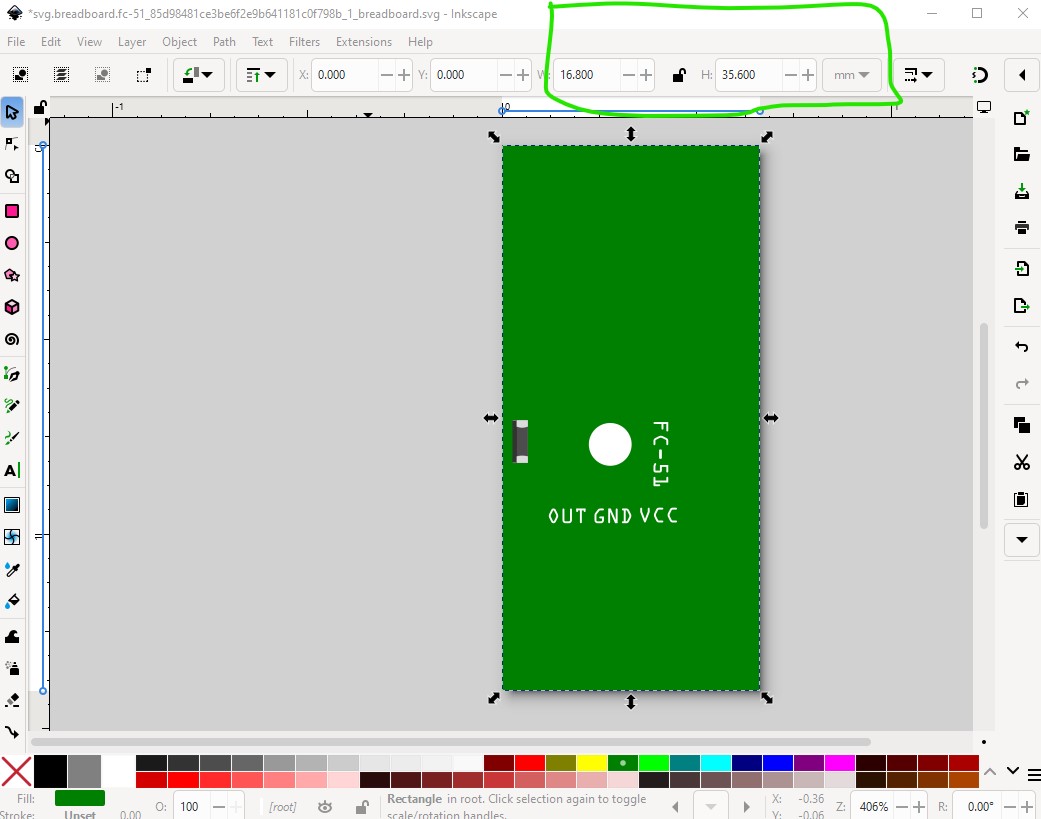This screenshot has width=1041, height=819.
Task: Click the Print icon in the command bar
Action: pyautogui.click(x=1021, y=228)
